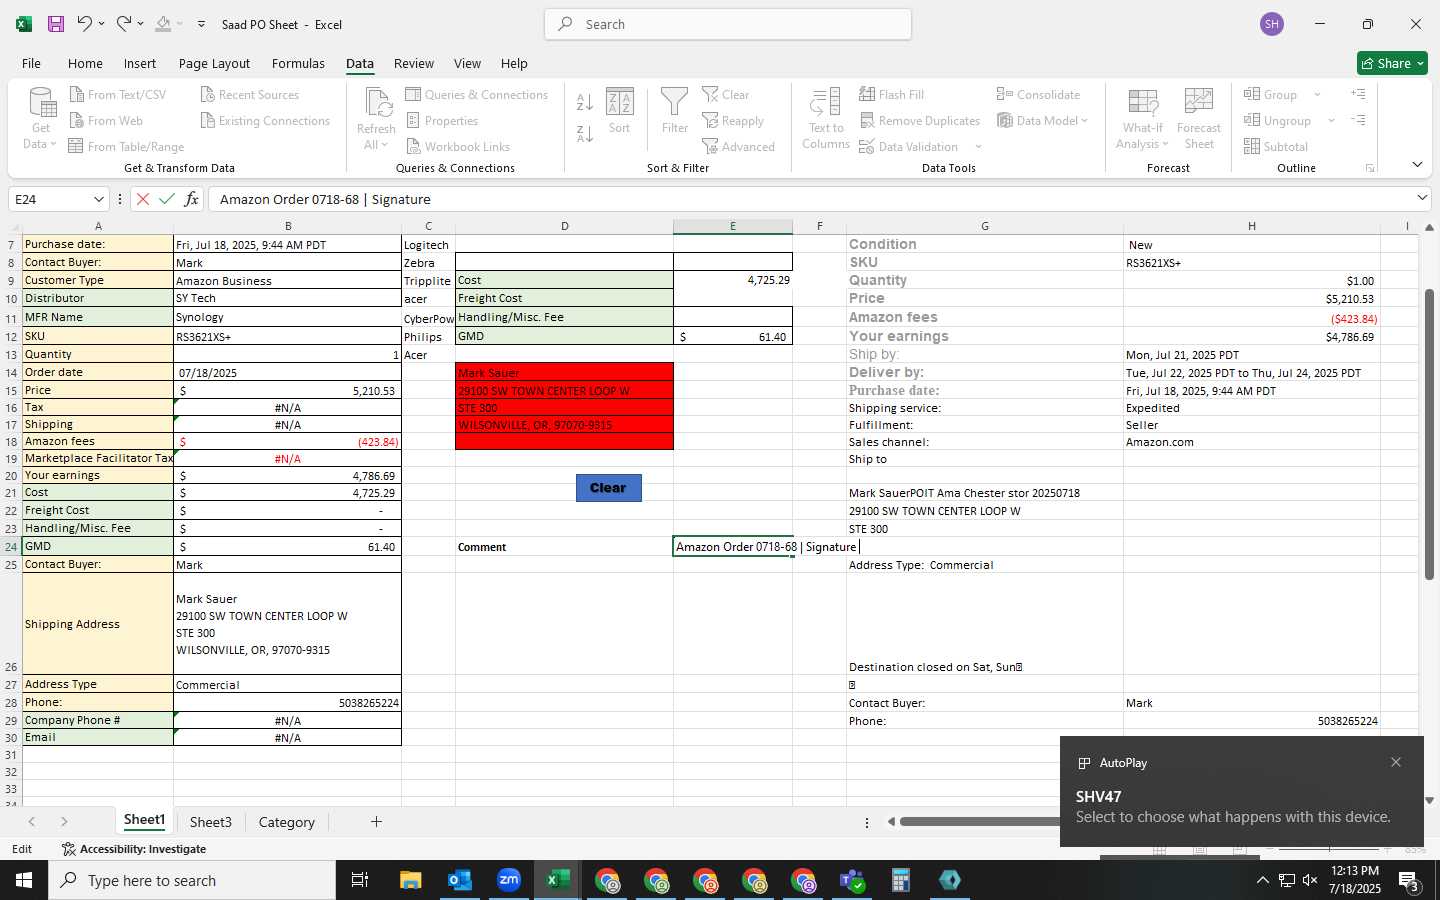Switch to the Formulas tab
Screen dimensions: 1440x900
coord(298,63)
